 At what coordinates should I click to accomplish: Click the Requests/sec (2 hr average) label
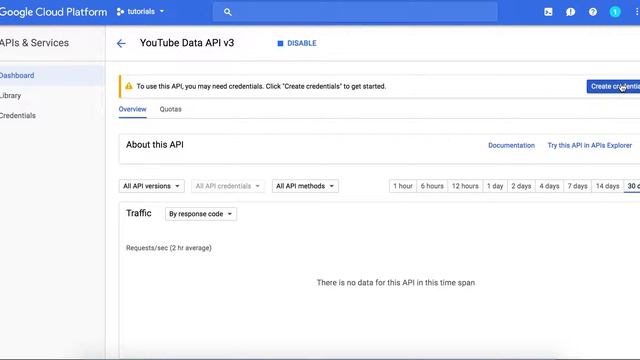point(169,248)
